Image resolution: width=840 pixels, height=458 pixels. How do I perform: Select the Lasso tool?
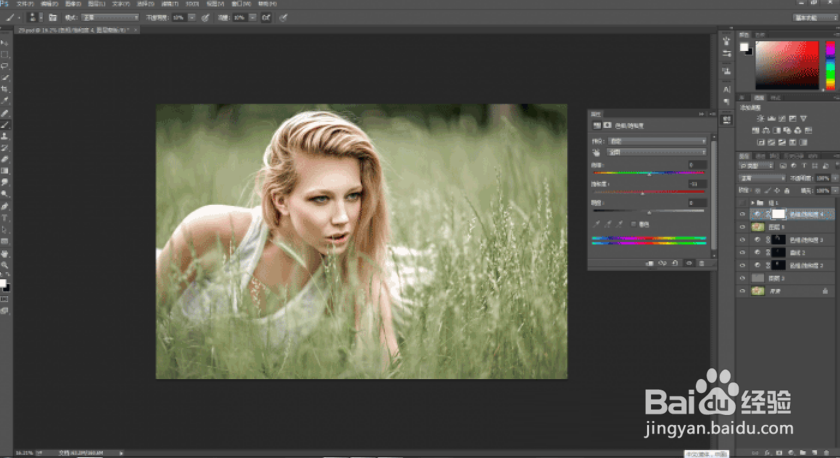click(x=4, y=66)
